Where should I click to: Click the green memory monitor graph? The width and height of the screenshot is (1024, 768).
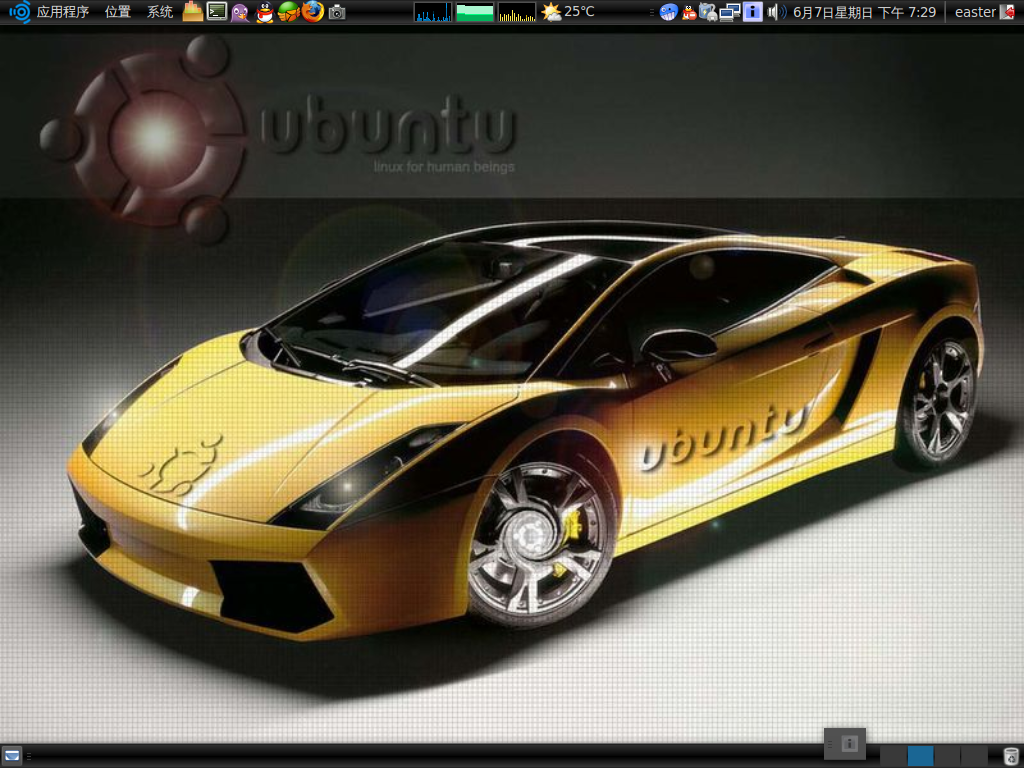click(x=475, y=12)
